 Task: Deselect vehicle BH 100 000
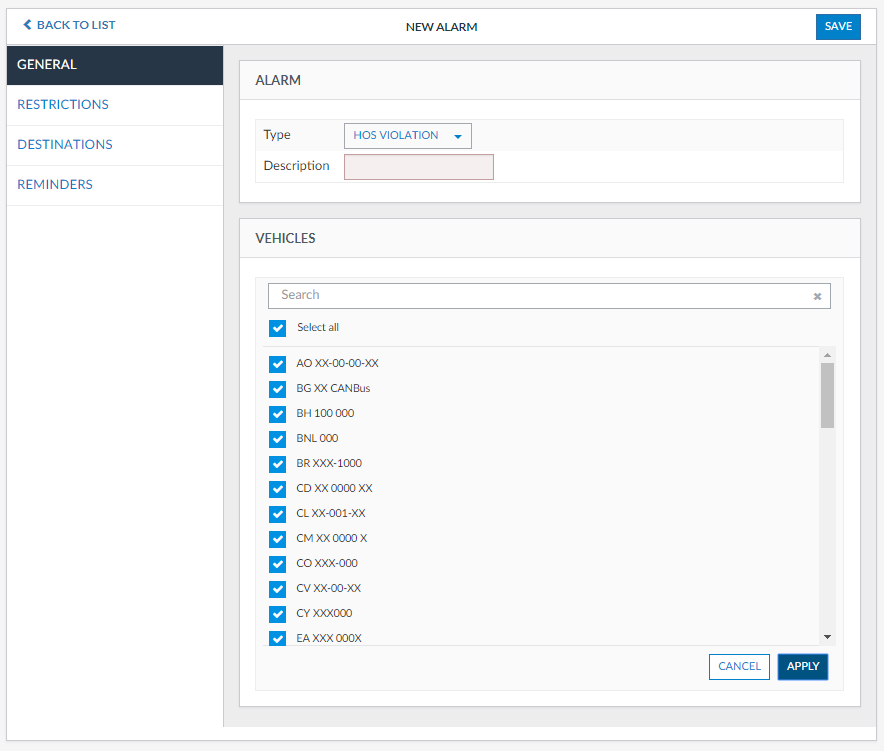point(278,414)
